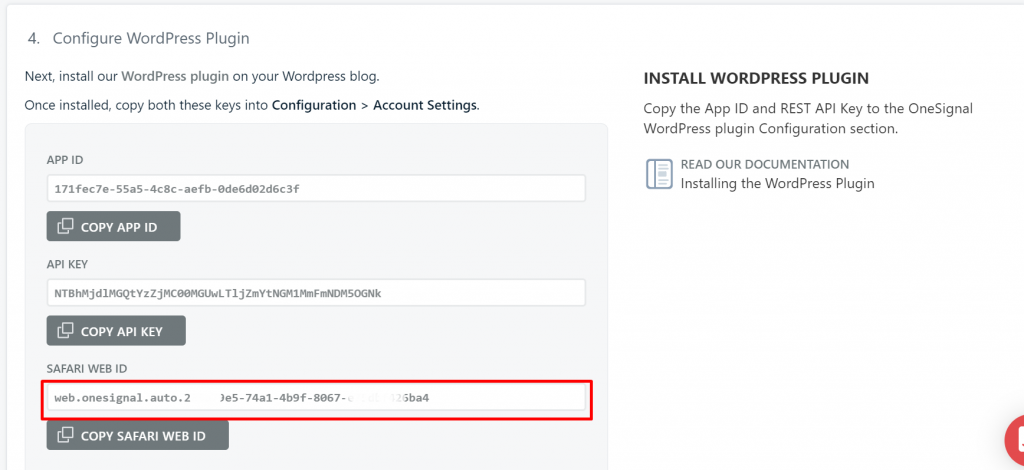Click the SAFARI WEB ID label
The image size is (1024, 470).
[x=87, y=369]
